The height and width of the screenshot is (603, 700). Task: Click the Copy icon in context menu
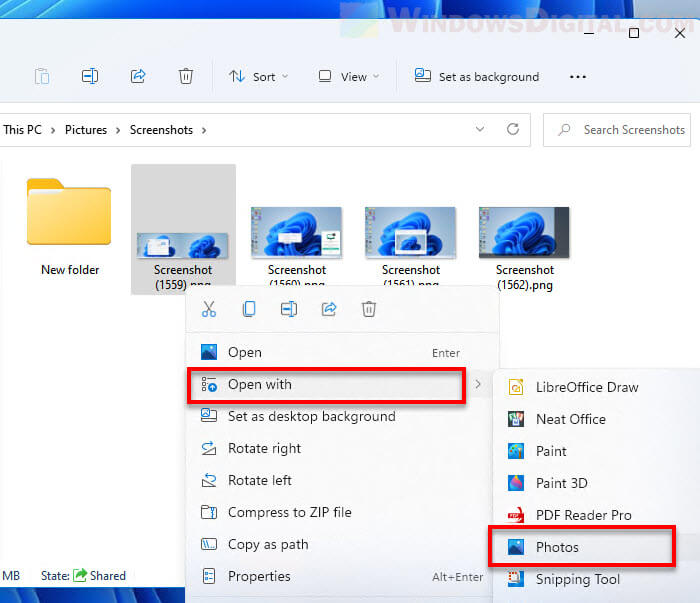click(249, 309)
